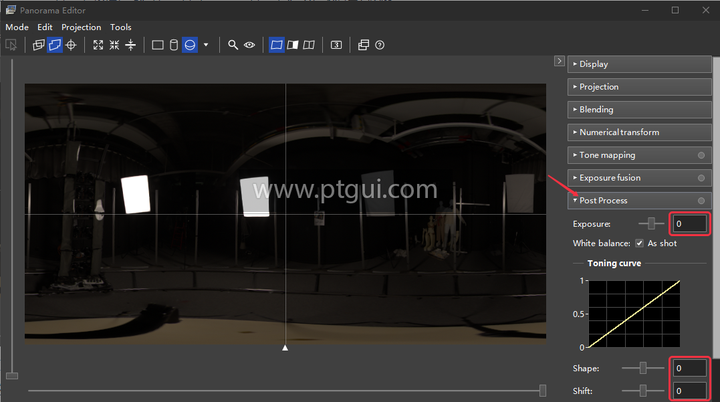
Task: Choose the rectilinear projection icon
Action: [158, 45]
